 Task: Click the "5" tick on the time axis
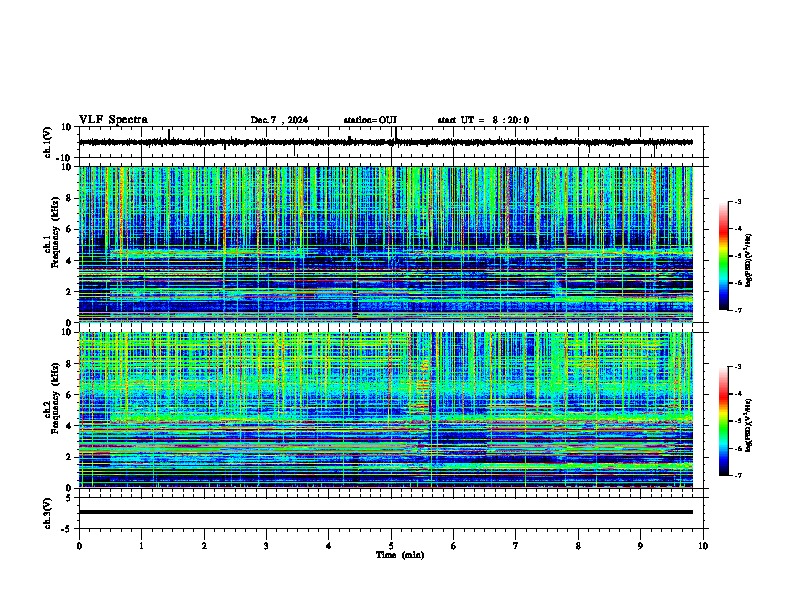pyautogui.click(x=391, y=546)
